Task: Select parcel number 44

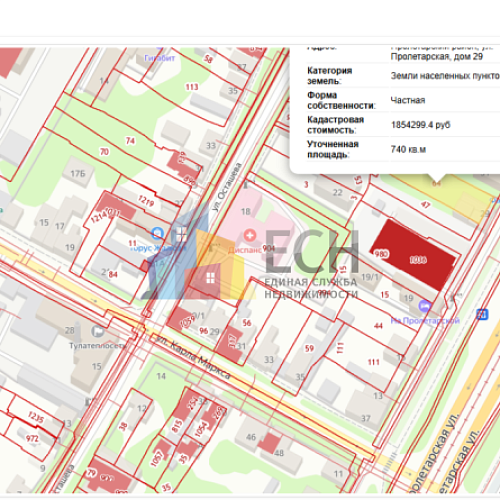Action: click(x=378, y=326)
